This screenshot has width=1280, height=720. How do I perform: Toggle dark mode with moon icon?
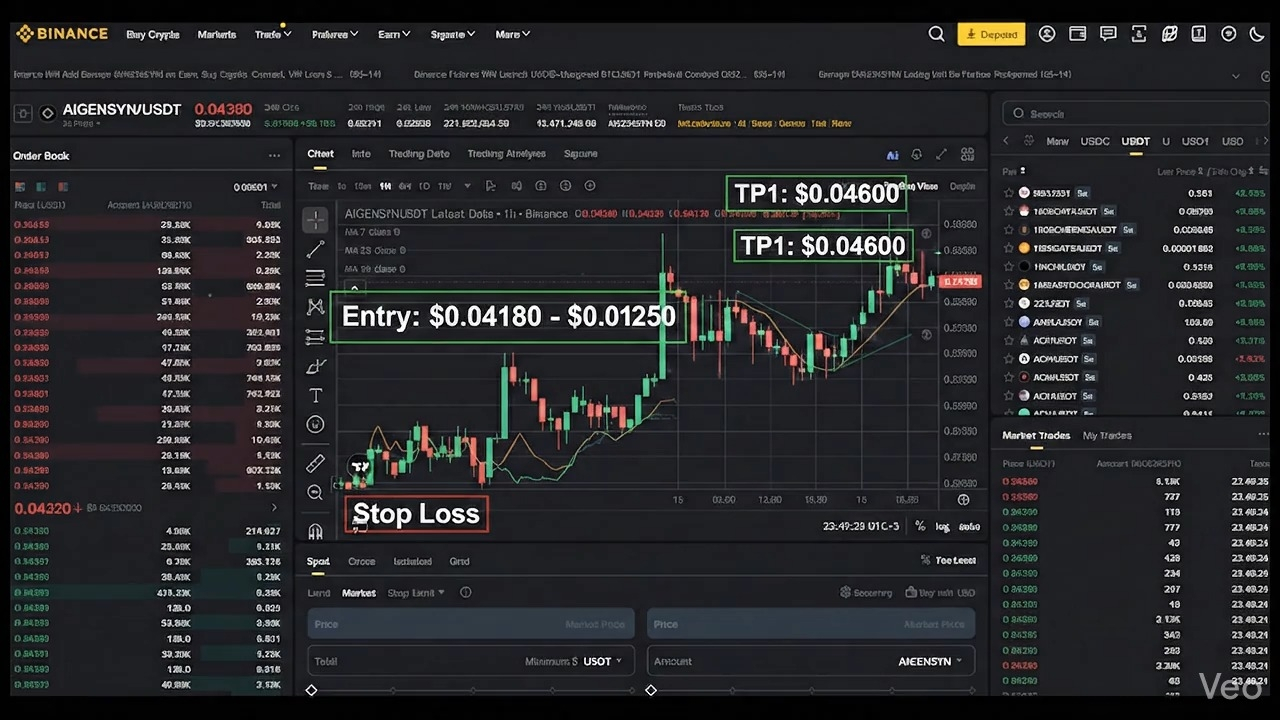(x=1258, y=34)
